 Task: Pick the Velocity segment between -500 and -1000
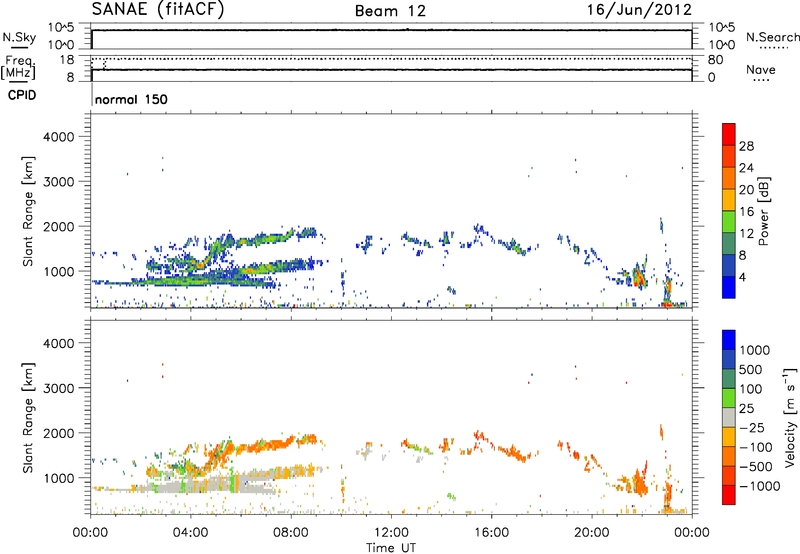(x=729, y=475)
